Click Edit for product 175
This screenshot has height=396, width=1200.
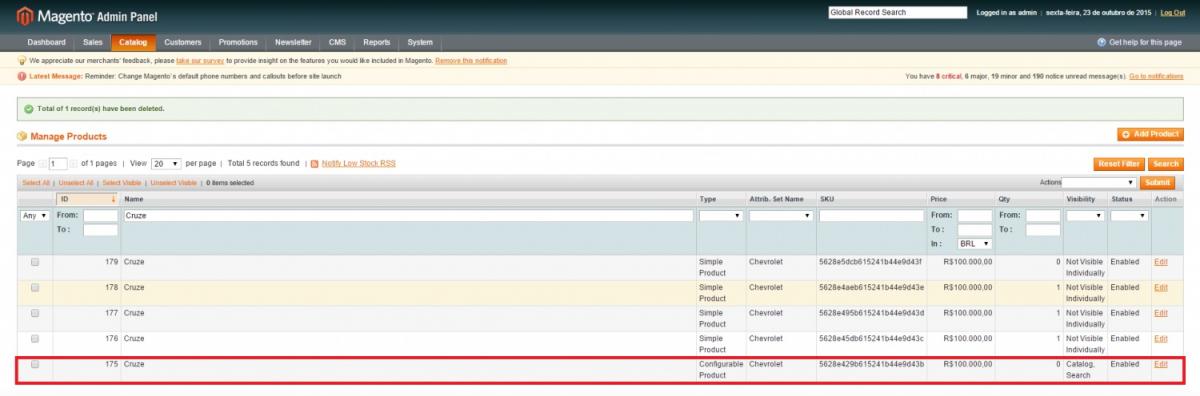click(1160, 364)
